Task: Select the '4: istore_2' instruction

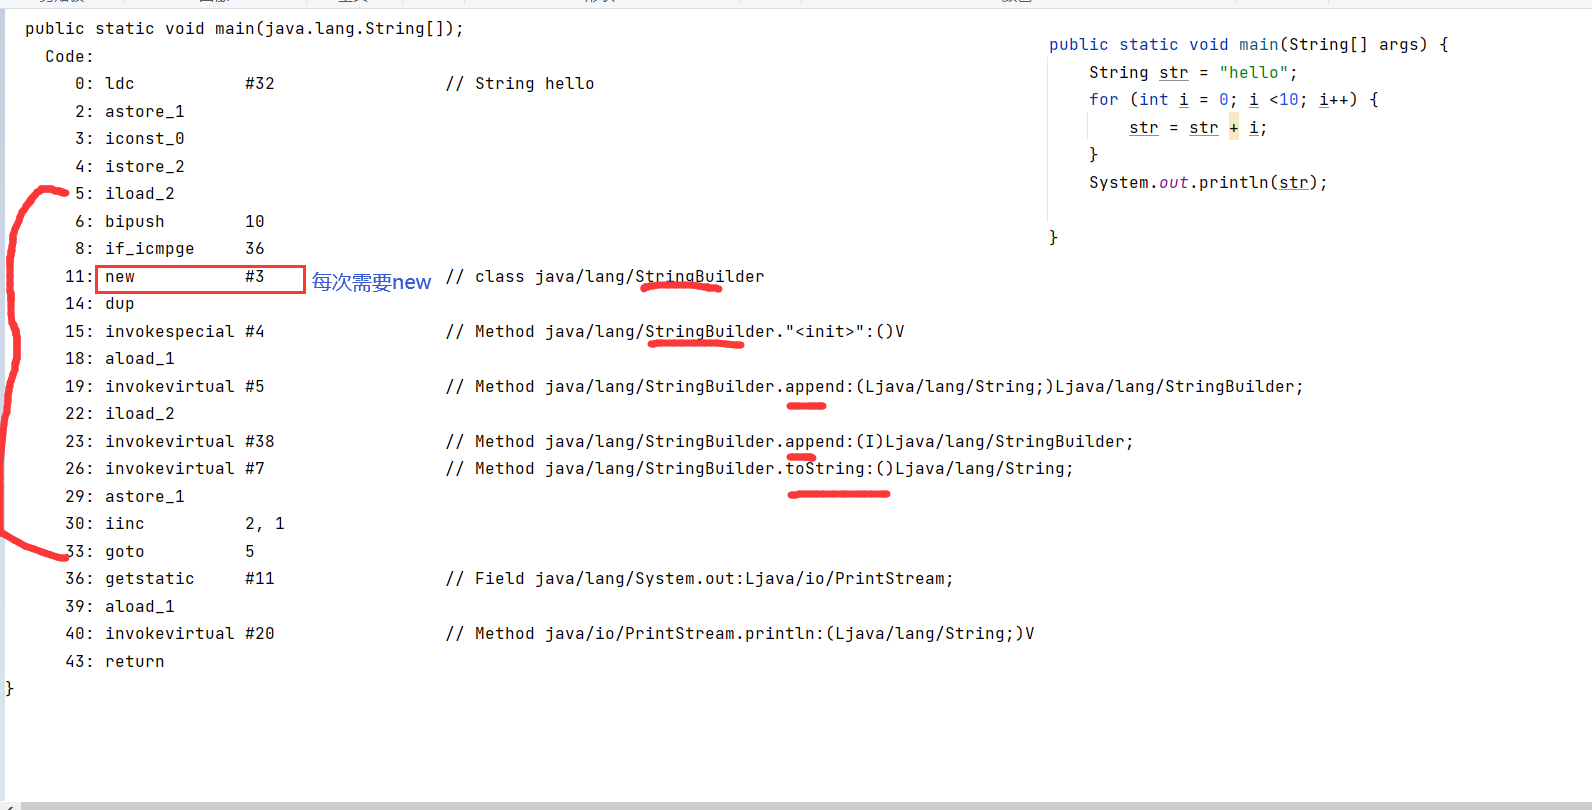Action: 130,167
